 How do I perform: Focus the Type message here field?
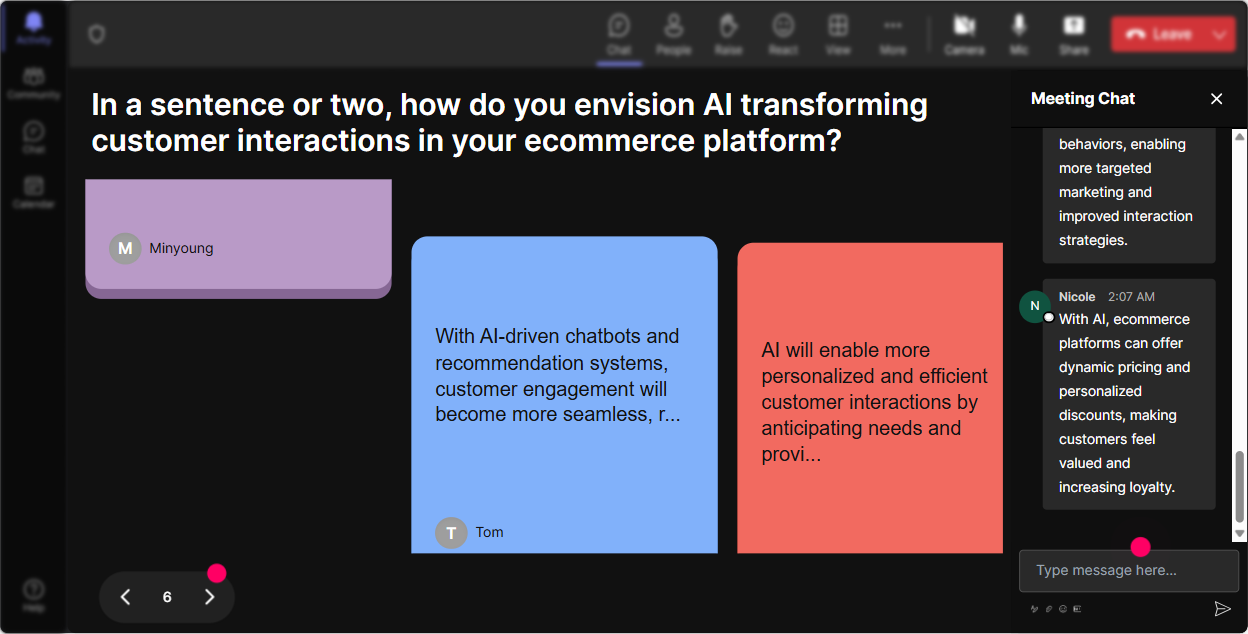coord(1129,571)
